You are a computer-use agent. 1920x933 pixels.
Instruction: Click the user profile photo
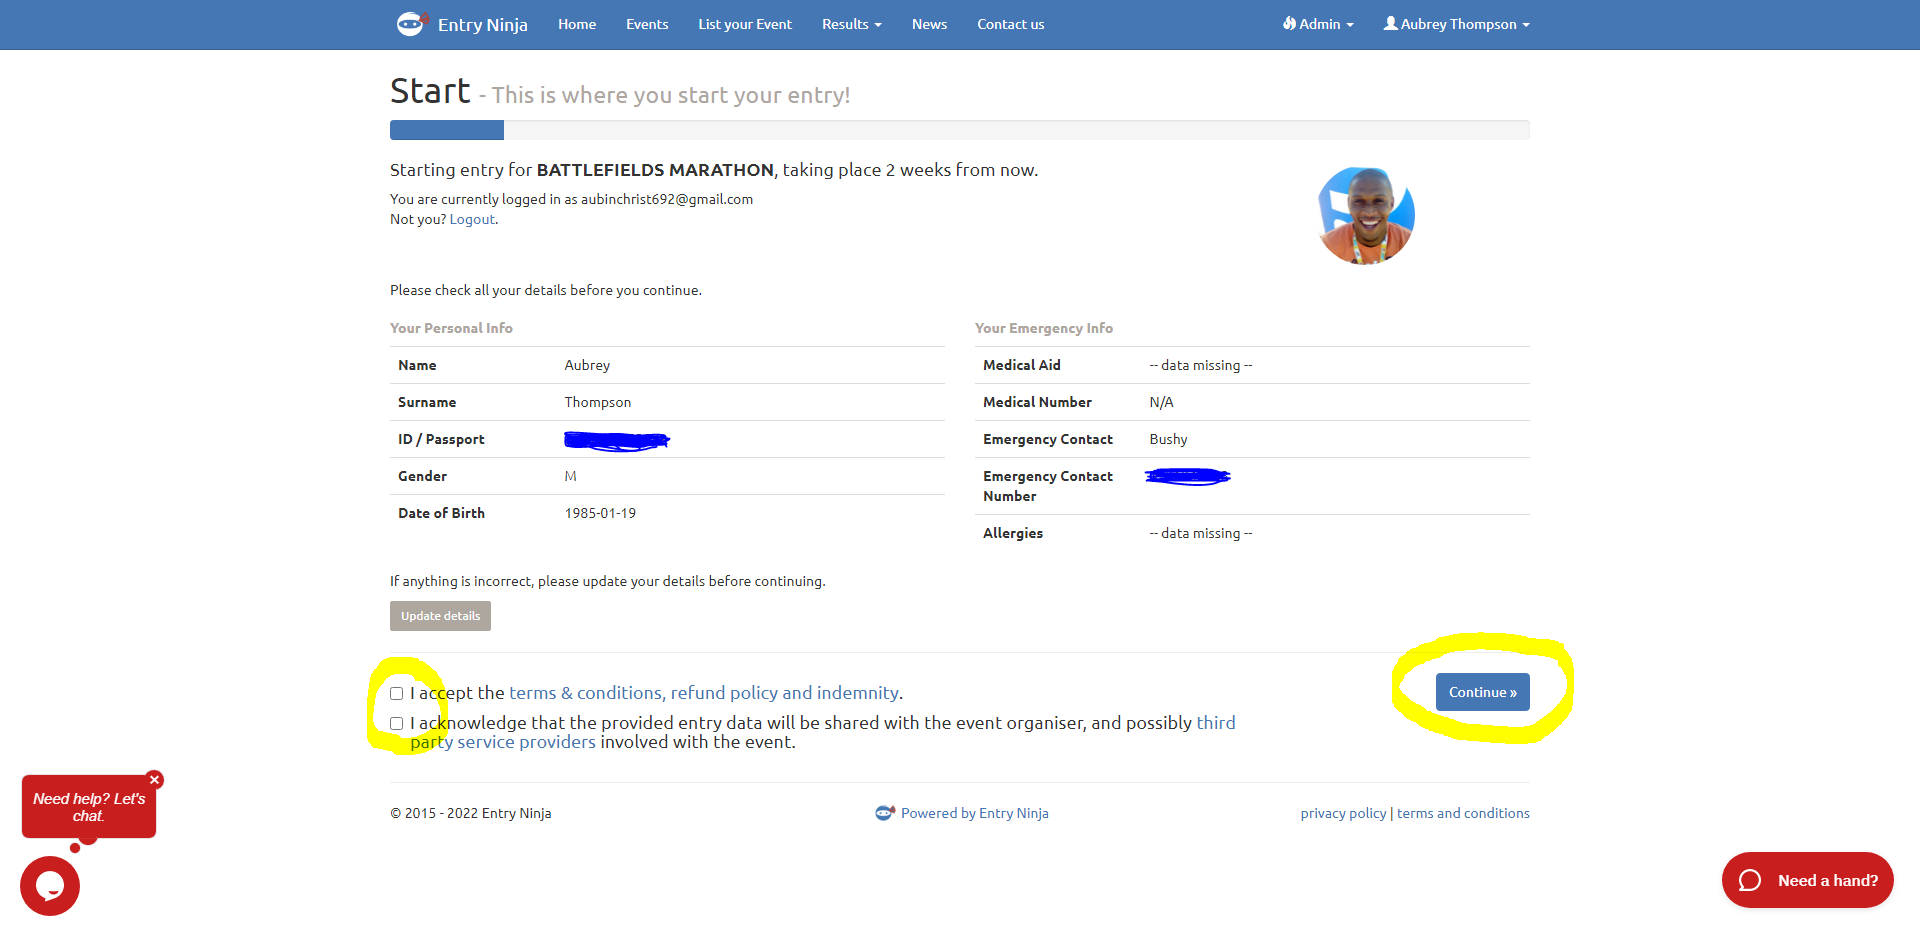[x=1366, y=216]
